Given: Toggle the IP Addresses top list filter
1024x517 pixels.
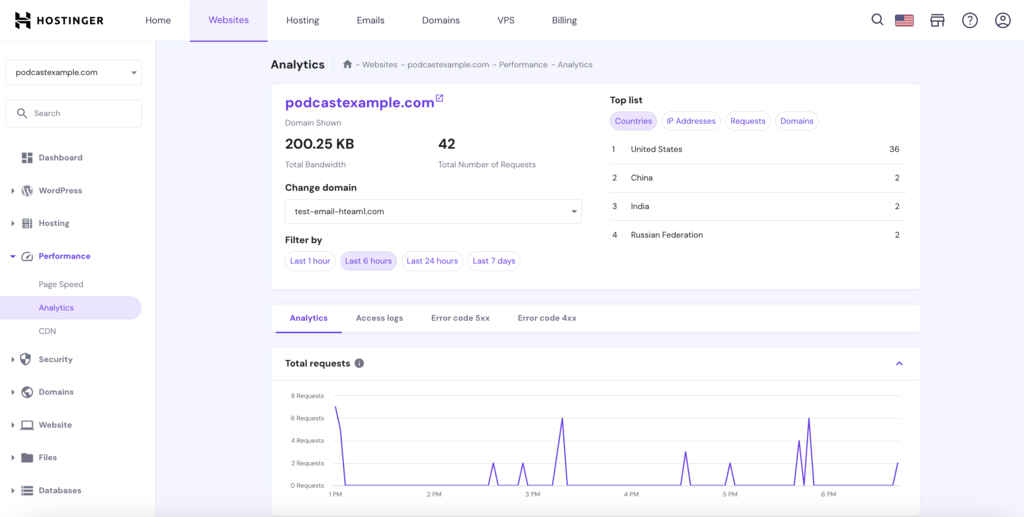Looking at the screenshot, I should pos(691,121).
